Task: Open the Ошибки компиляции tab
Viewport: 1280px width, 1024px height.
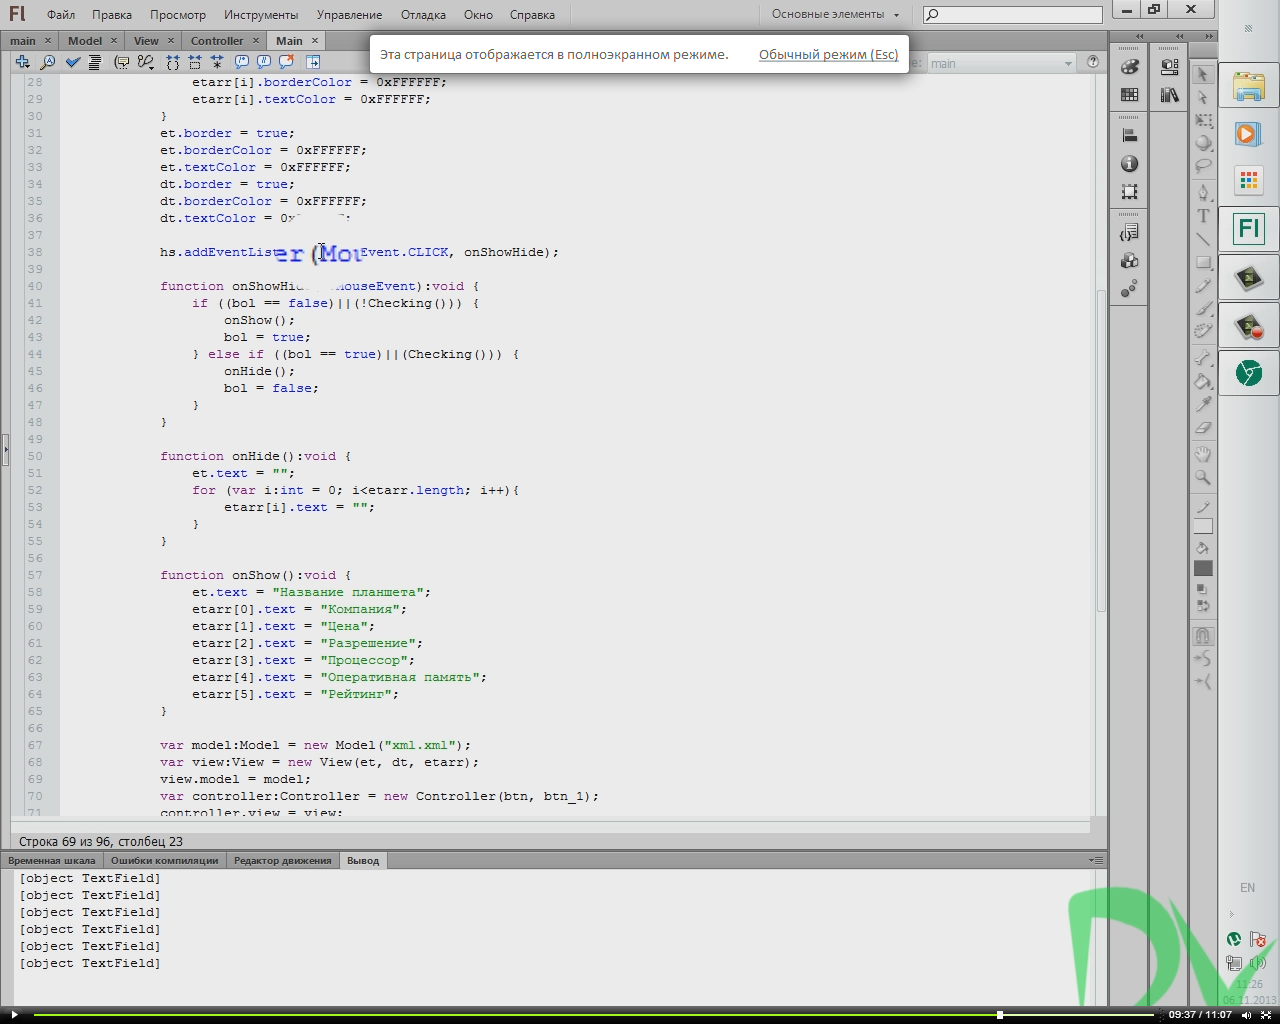Action: click(164, 861)
